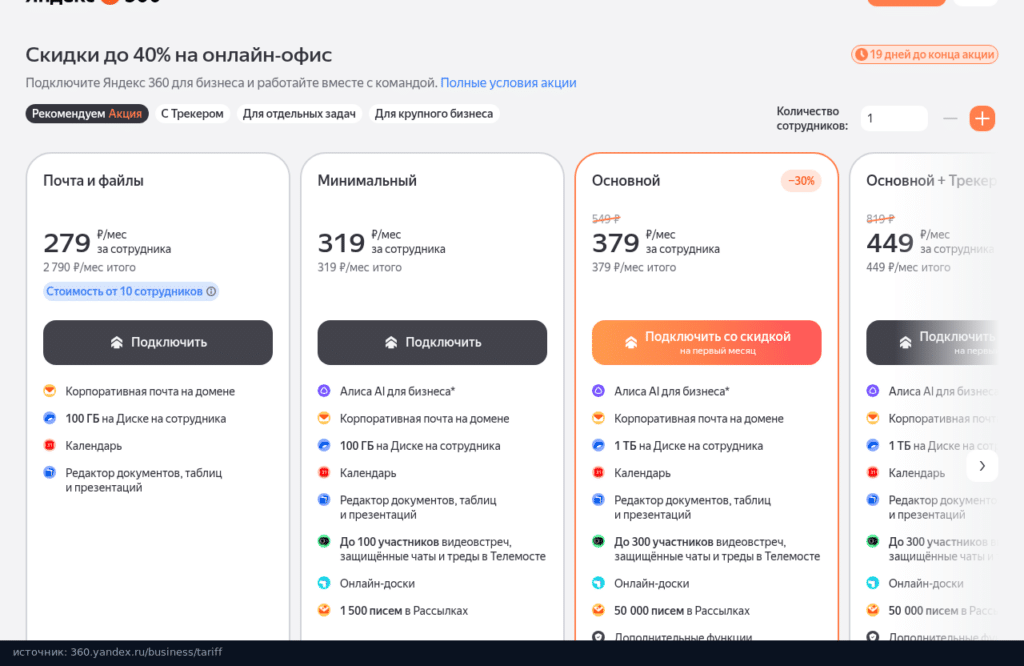1024x666 pixels.
Task: Click Calendar icon in 'Почта и файлы' card
Action: point(50,445)
